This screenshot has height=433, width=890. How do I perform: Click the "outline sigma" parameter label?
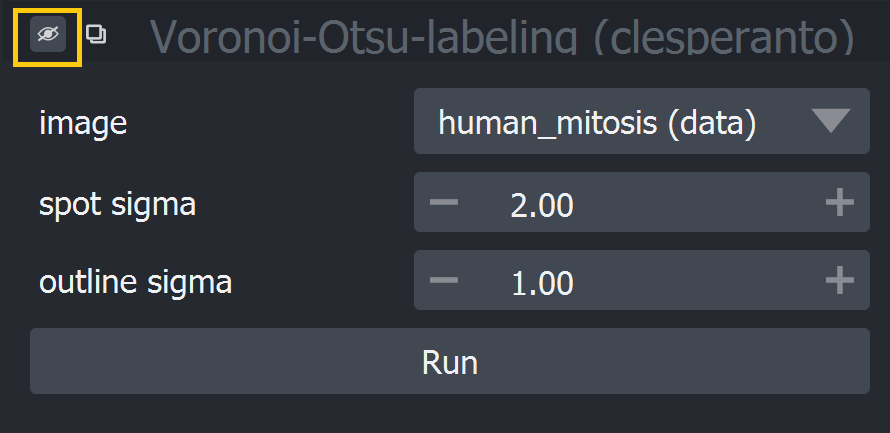[136, 282]
